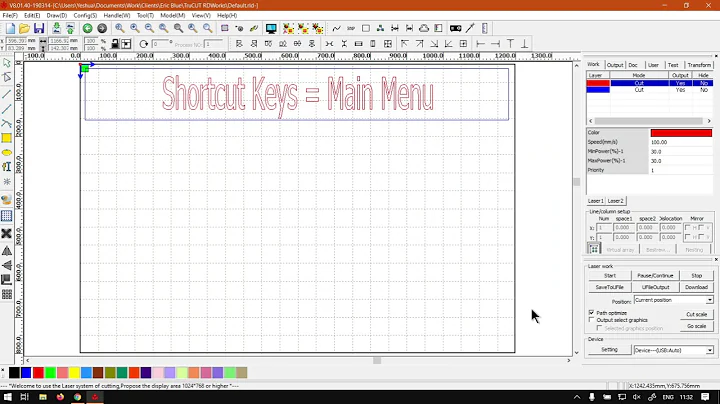Open the Device USB:Auto dropdown

pos(674,350)
